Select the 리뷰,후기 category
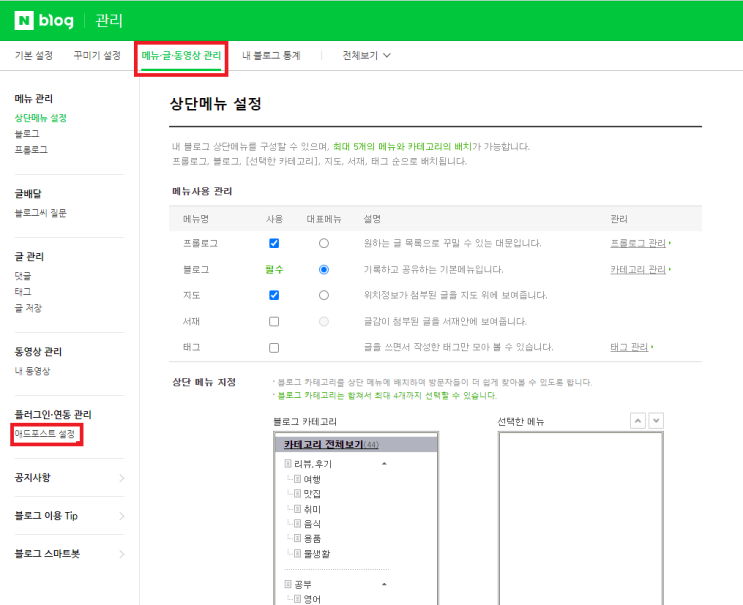This screenshot has width=743, height=605. (x=313, y=464)
